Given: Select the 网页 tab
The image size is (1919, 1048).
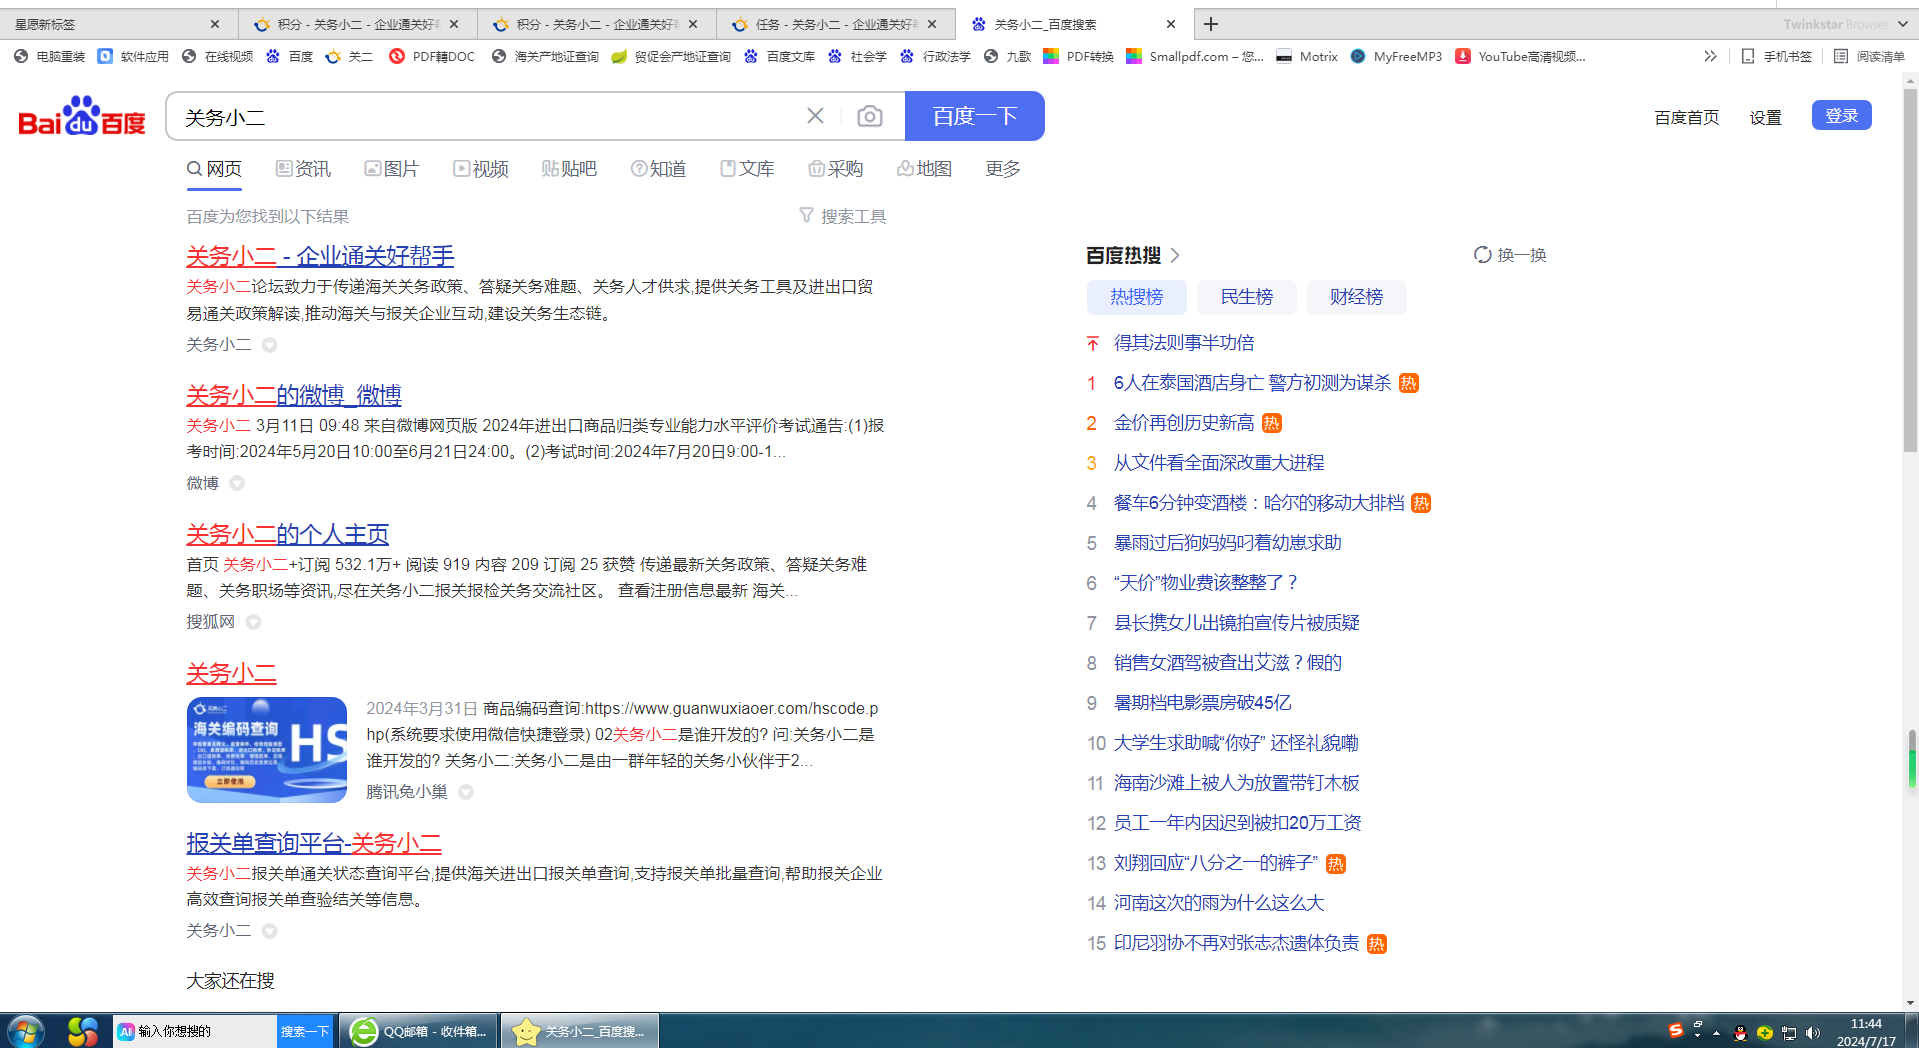Looking at the screenshot, I should (215, 169).
